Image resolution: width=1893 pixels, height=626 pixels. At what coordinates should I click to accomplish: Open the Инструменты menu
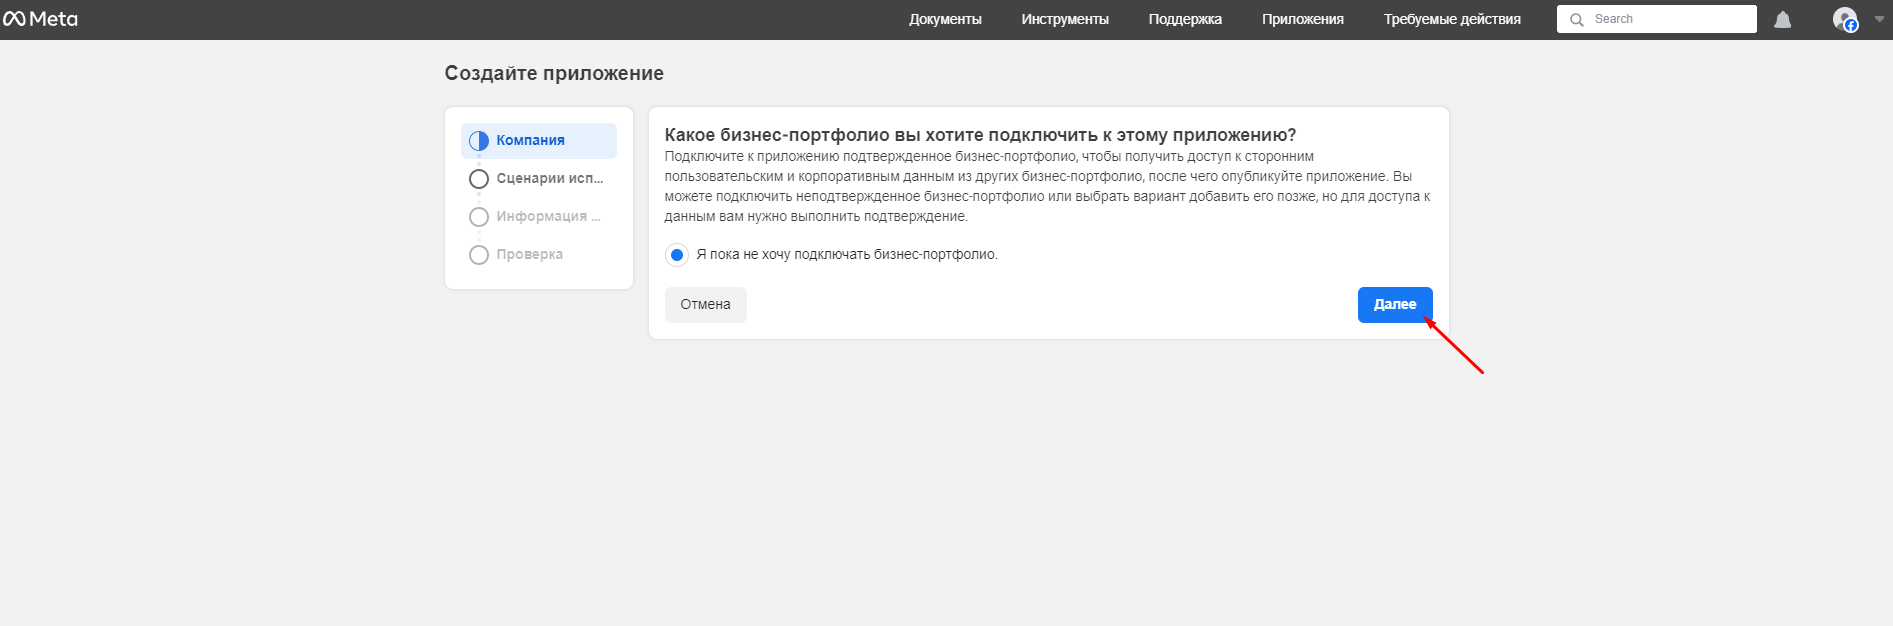click(1065, 19)
